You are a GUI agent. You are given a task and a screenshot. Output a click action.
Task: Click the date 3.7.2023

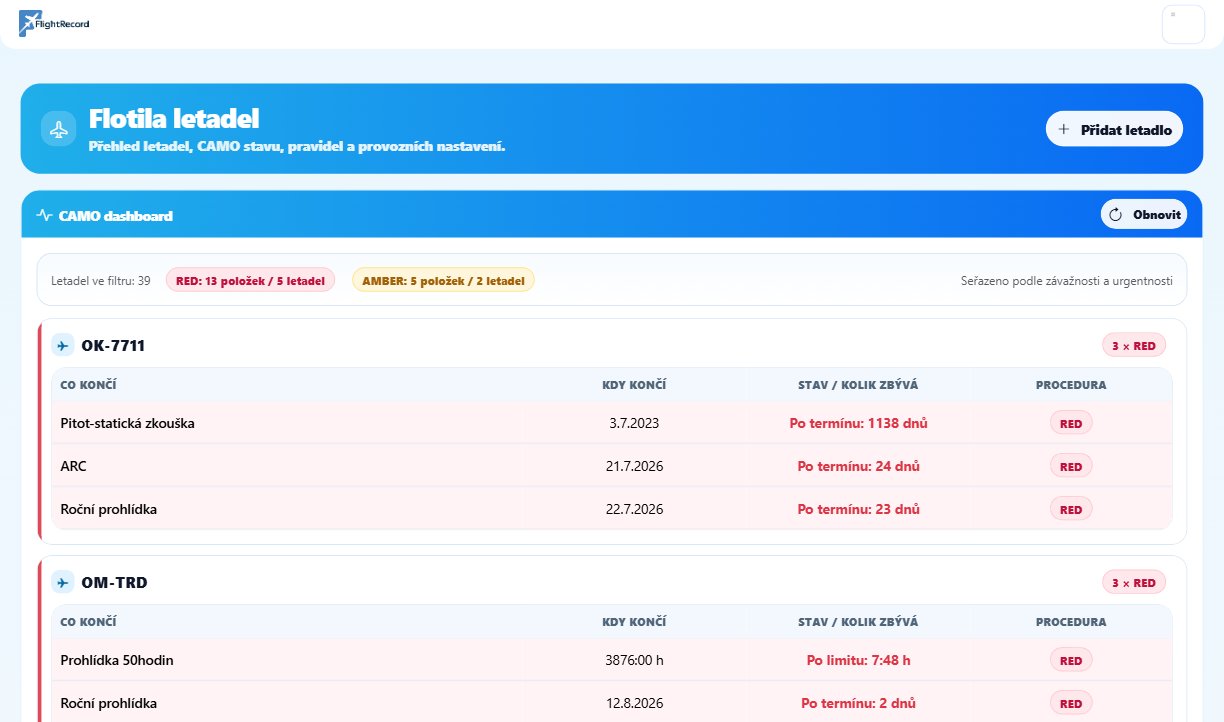tap(634, 423)
